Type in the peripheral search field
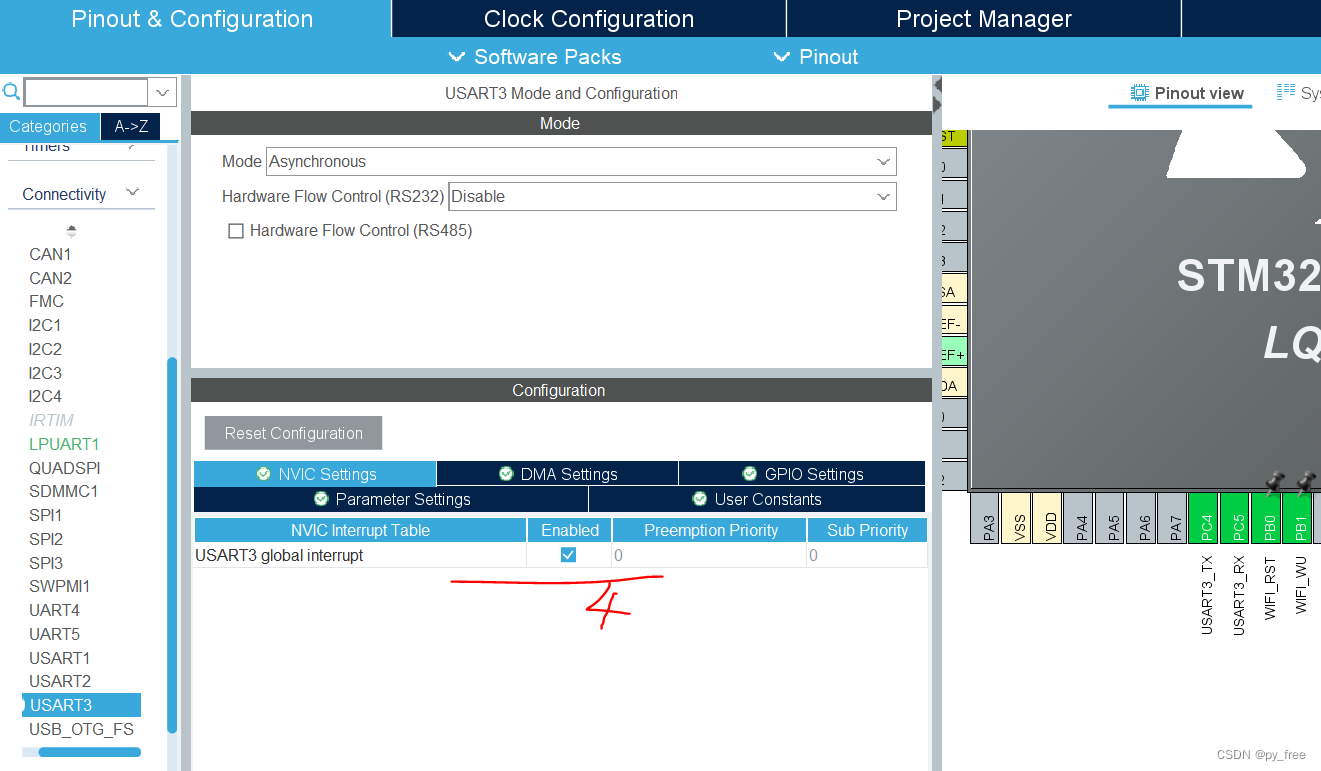 pos(86,93)
